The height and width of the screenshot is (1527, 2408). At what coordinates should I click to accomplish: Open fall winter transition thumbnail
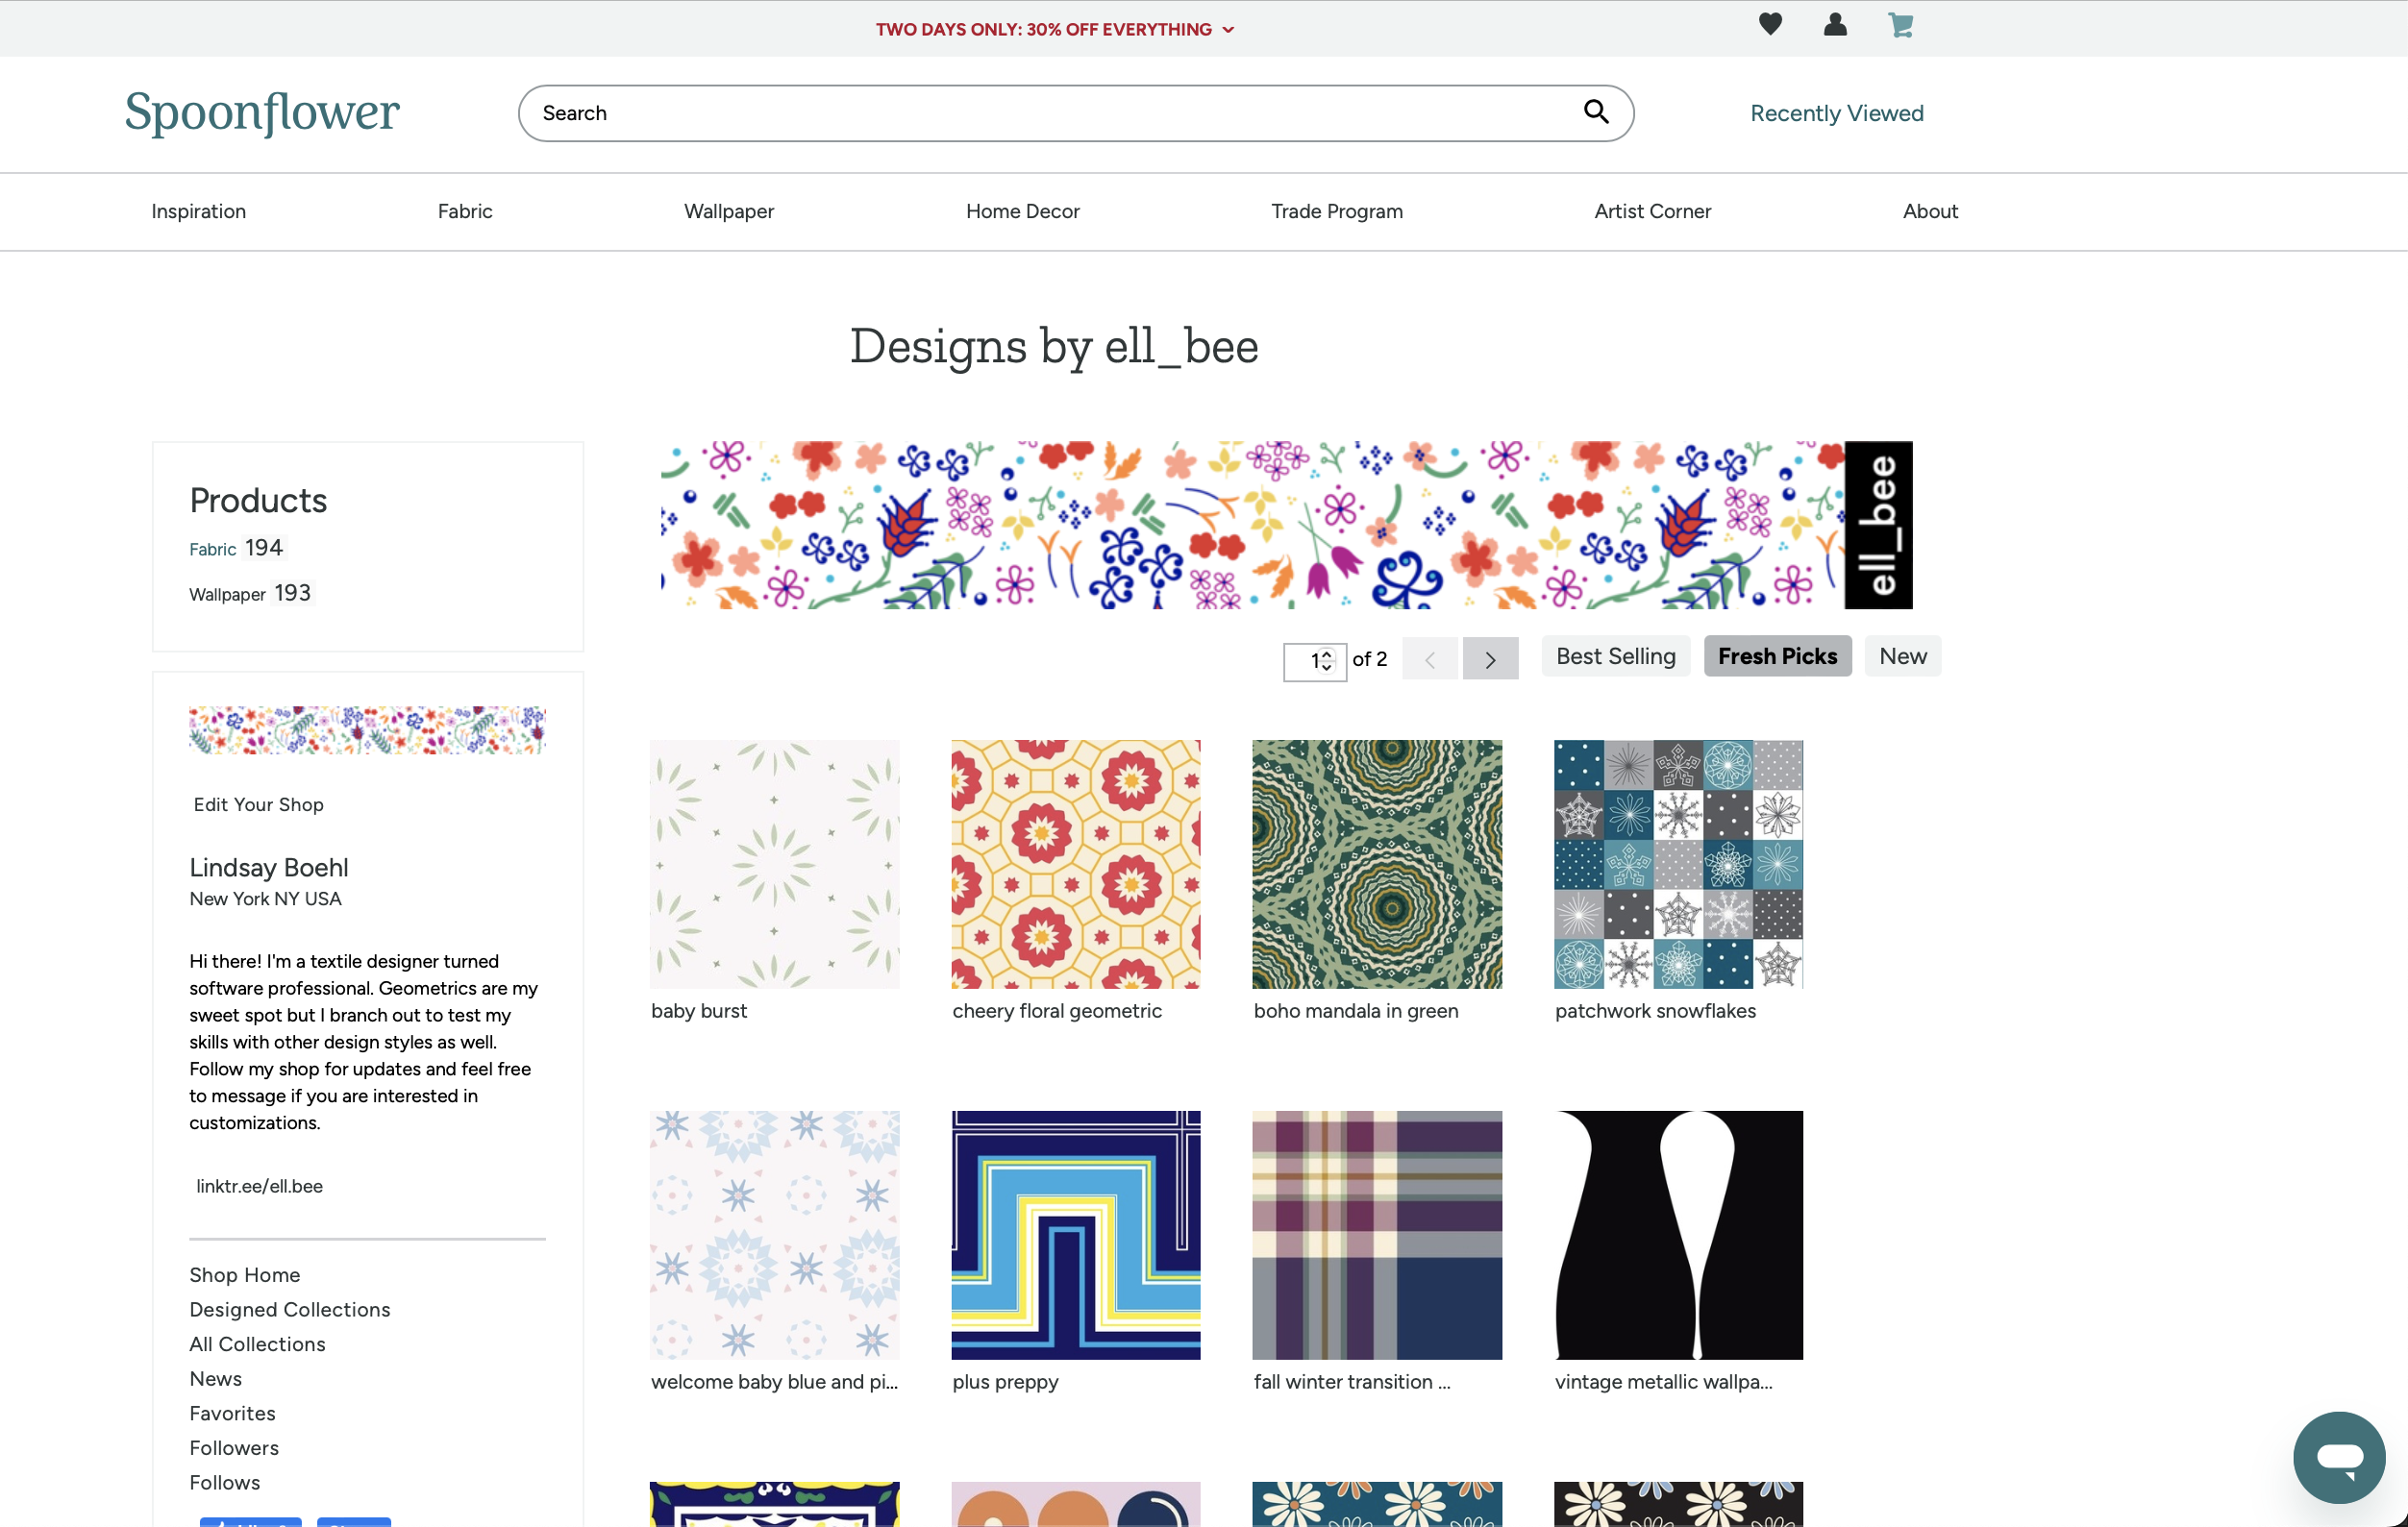point(1376,1235)
